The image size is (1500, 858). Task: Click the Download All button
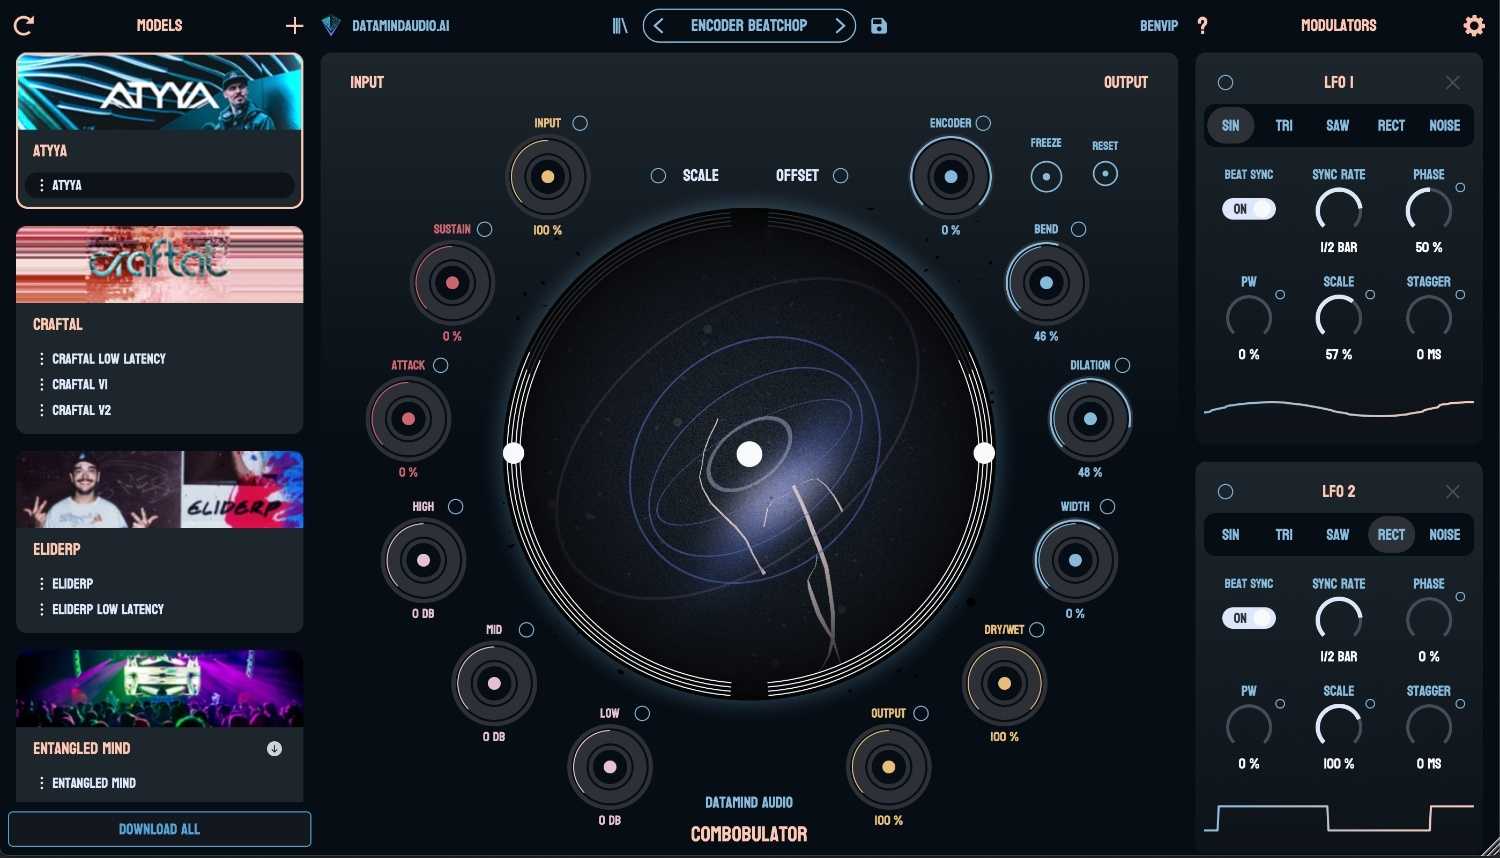pos(160,829)
